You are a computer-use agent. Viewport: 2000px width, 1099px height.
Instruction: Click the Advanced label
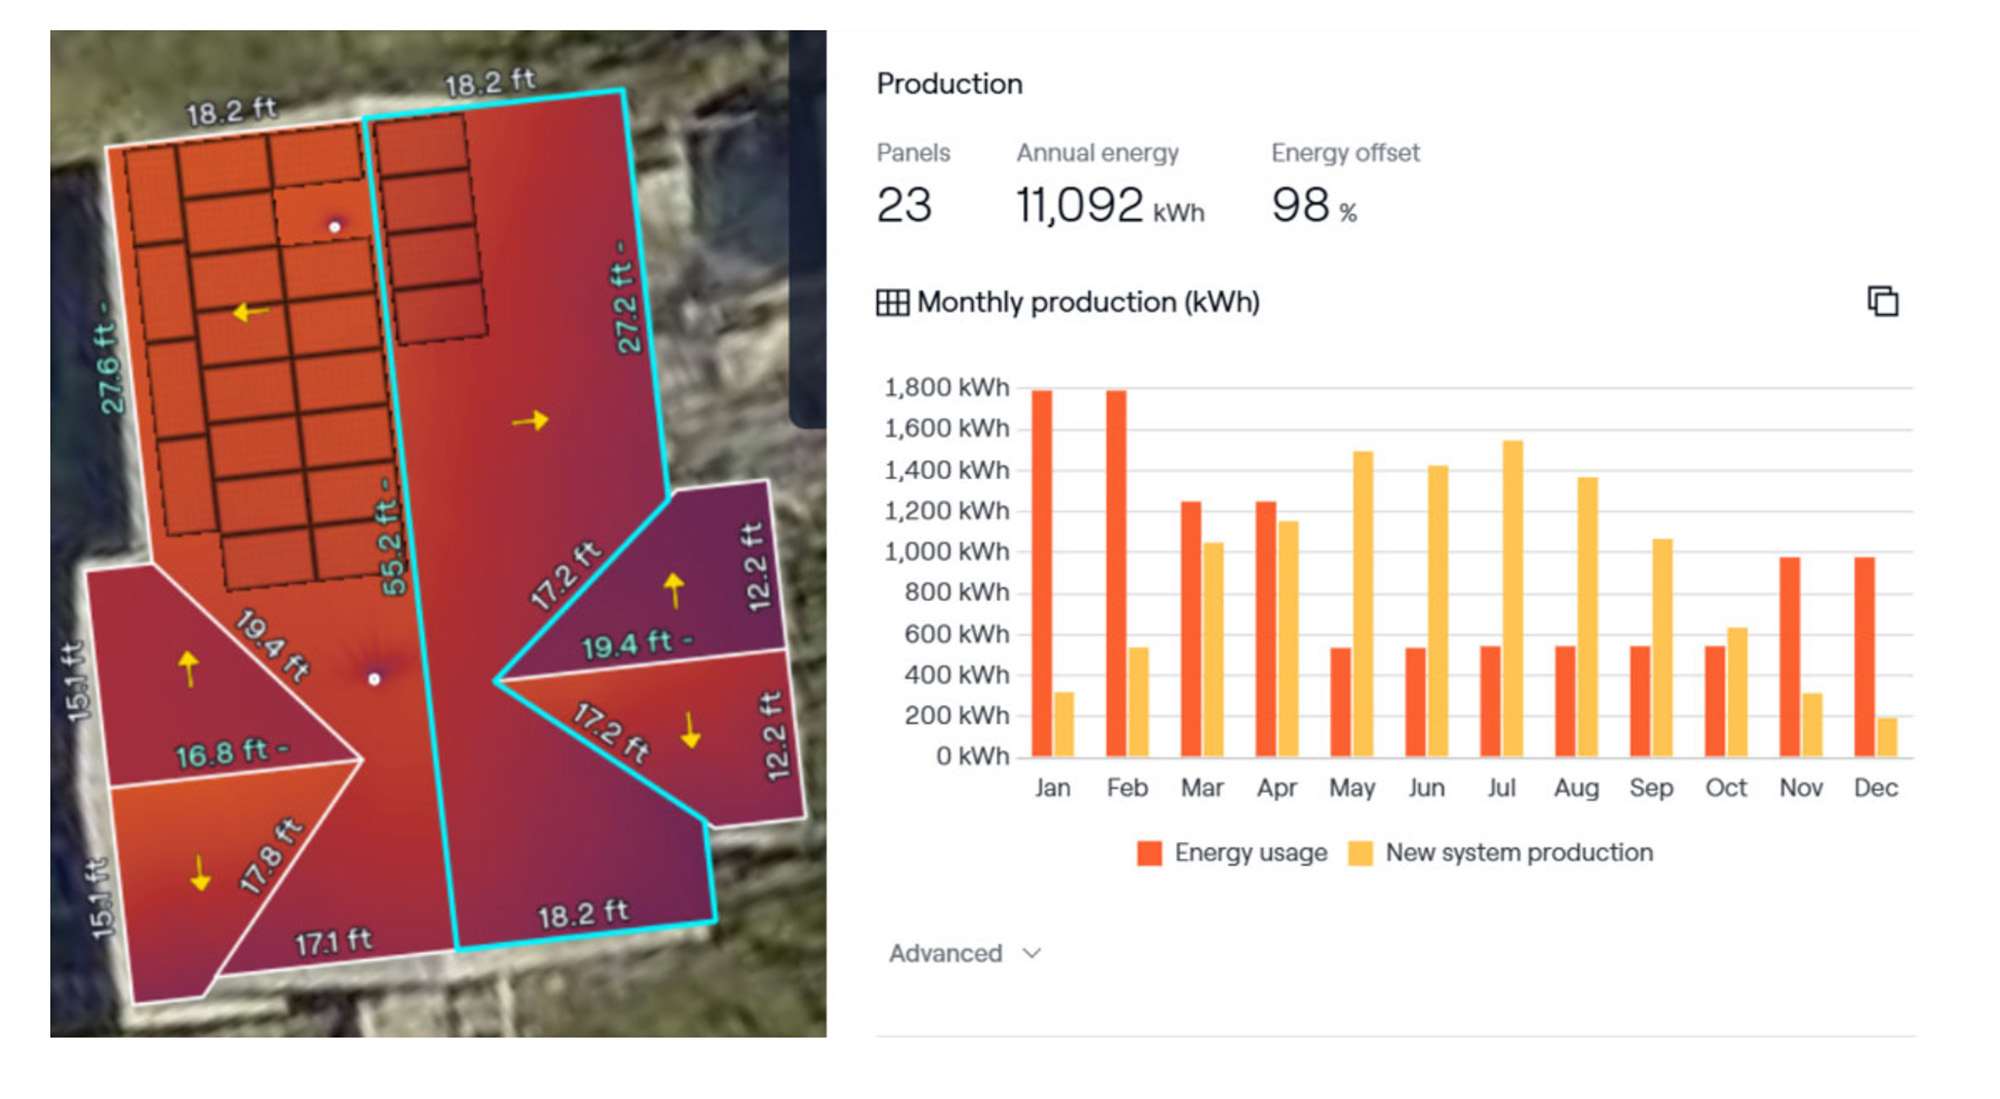click(x=945, y=953)
